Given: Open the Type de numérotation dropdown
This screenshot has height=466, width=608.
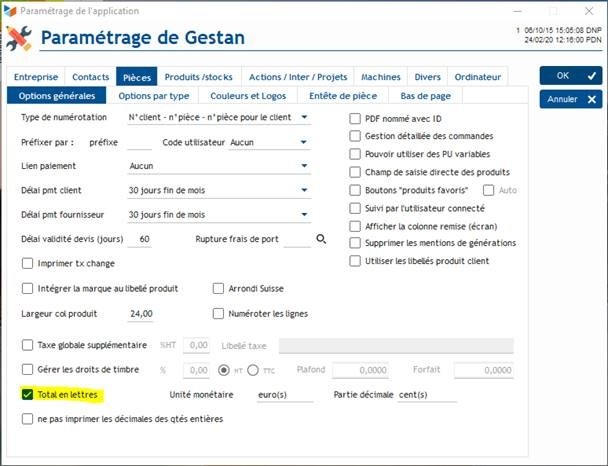Looking at the screenshot, I should [303, 118].
